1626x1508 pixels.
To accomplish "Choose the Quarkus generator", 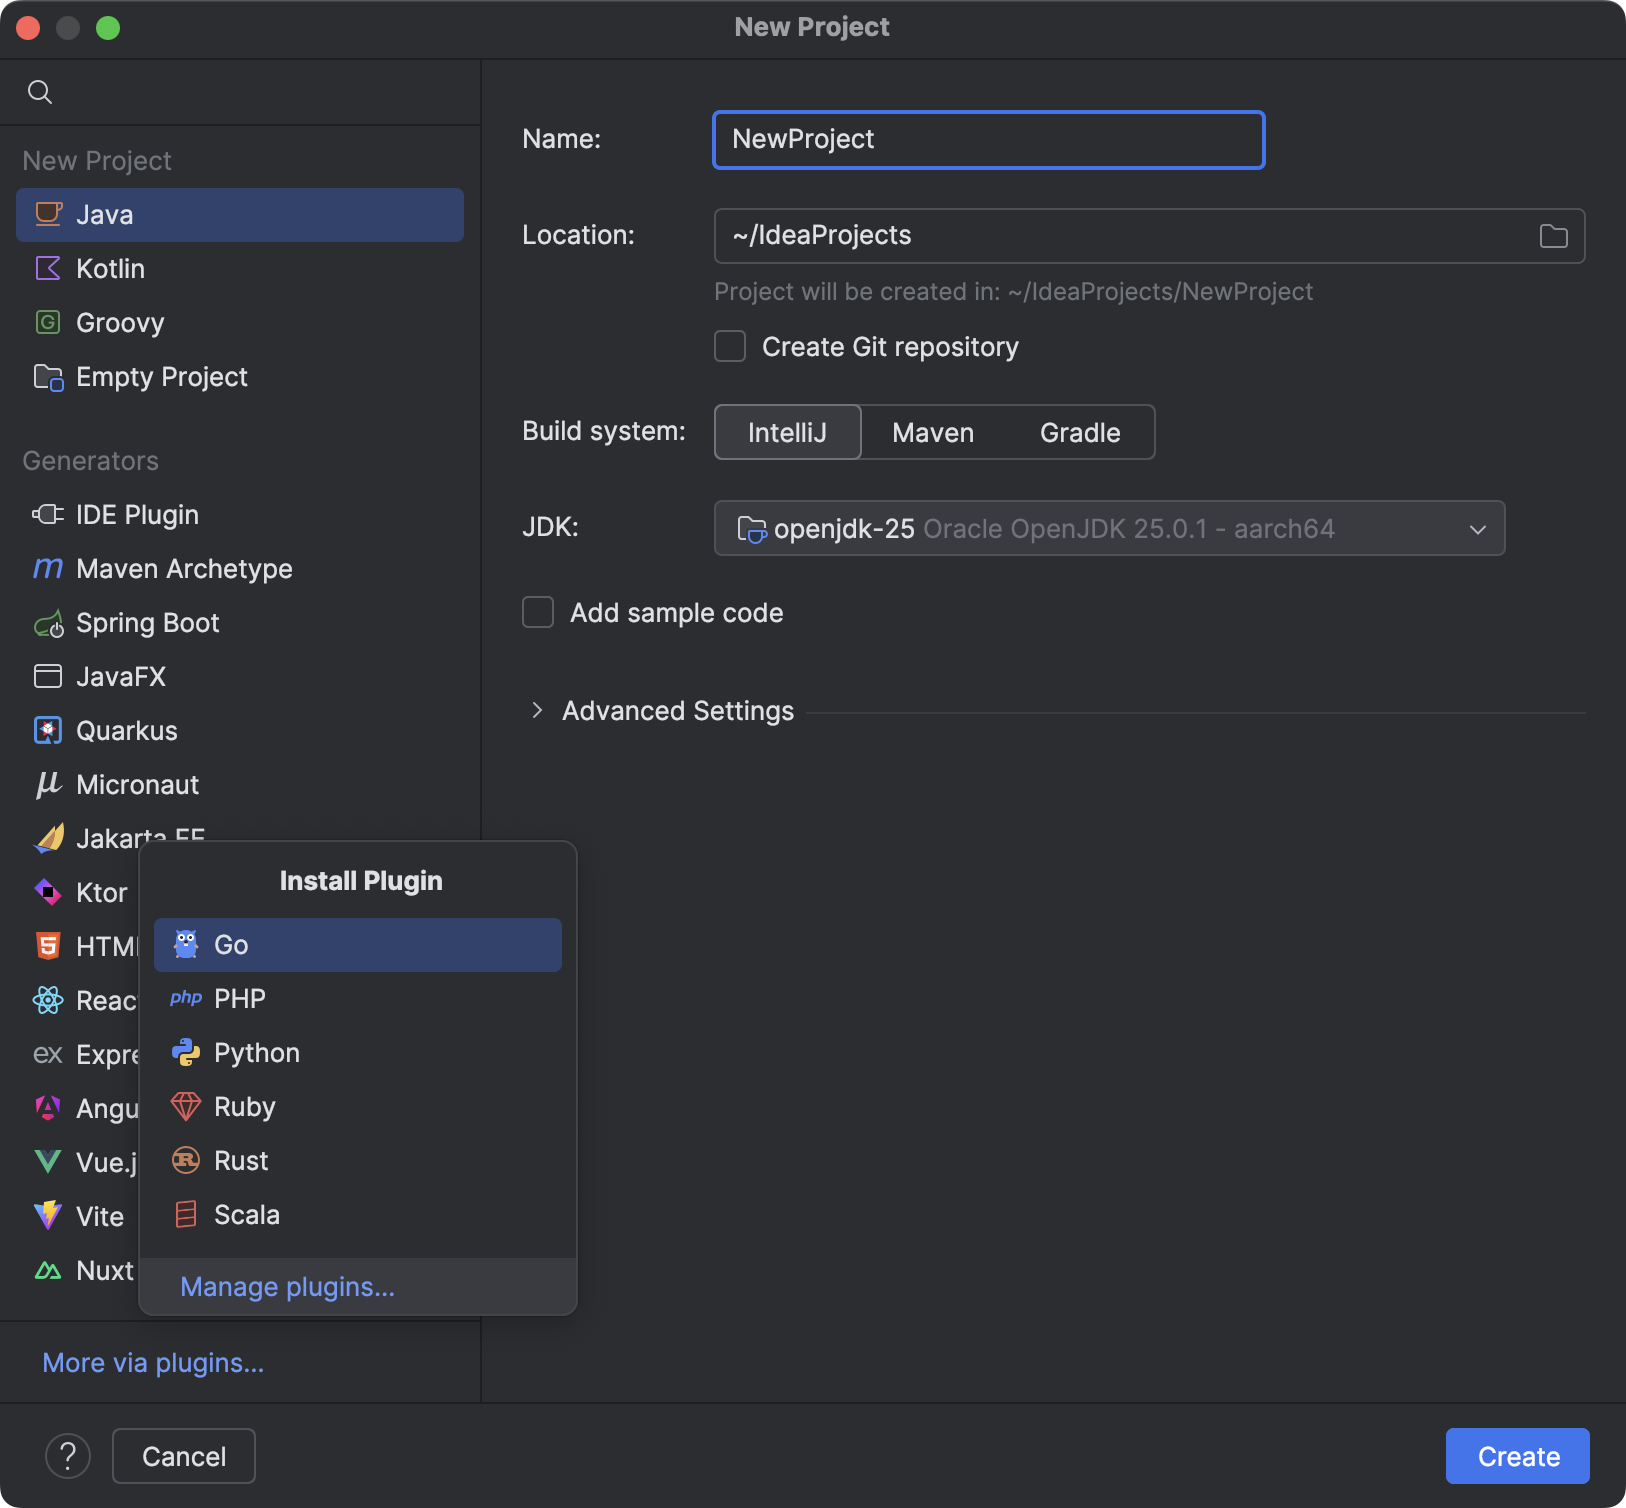I will (x=125, y=730).
